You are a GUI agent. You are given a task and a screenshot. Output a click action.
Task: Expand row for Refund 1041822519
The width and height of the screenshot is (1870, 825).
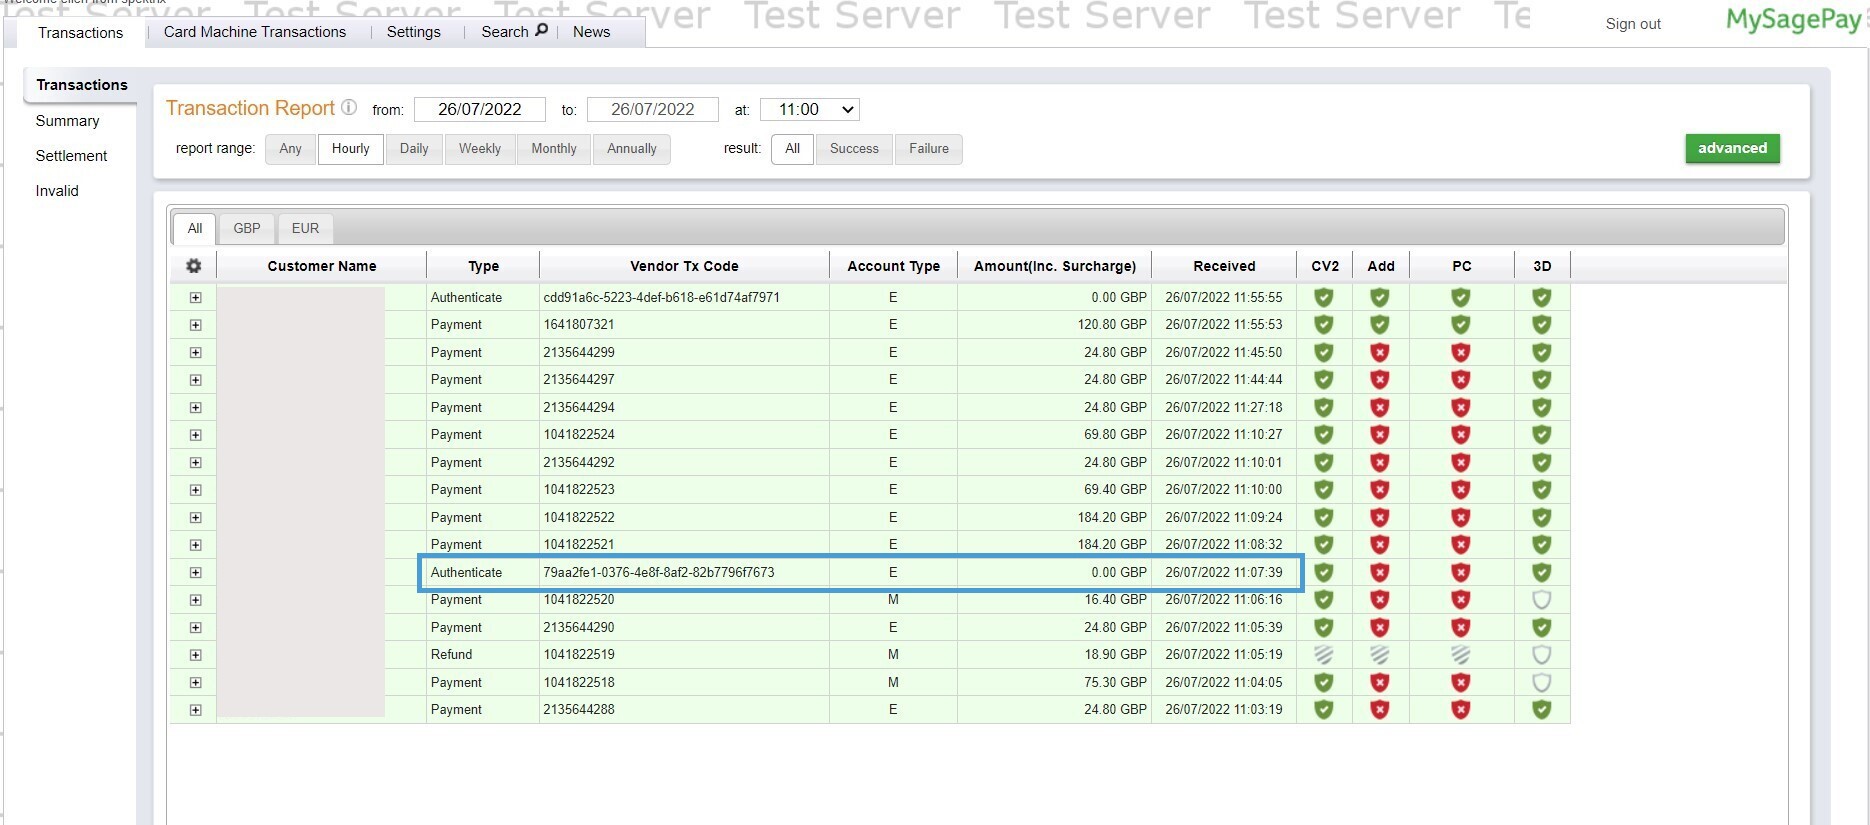point(195,655)
